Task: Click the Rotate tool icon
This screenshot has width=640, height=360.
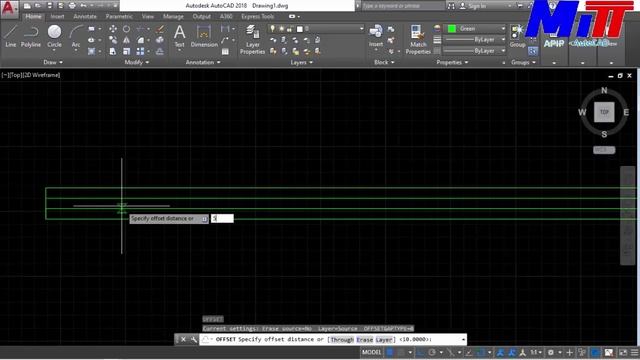Action: coord(127,29)
